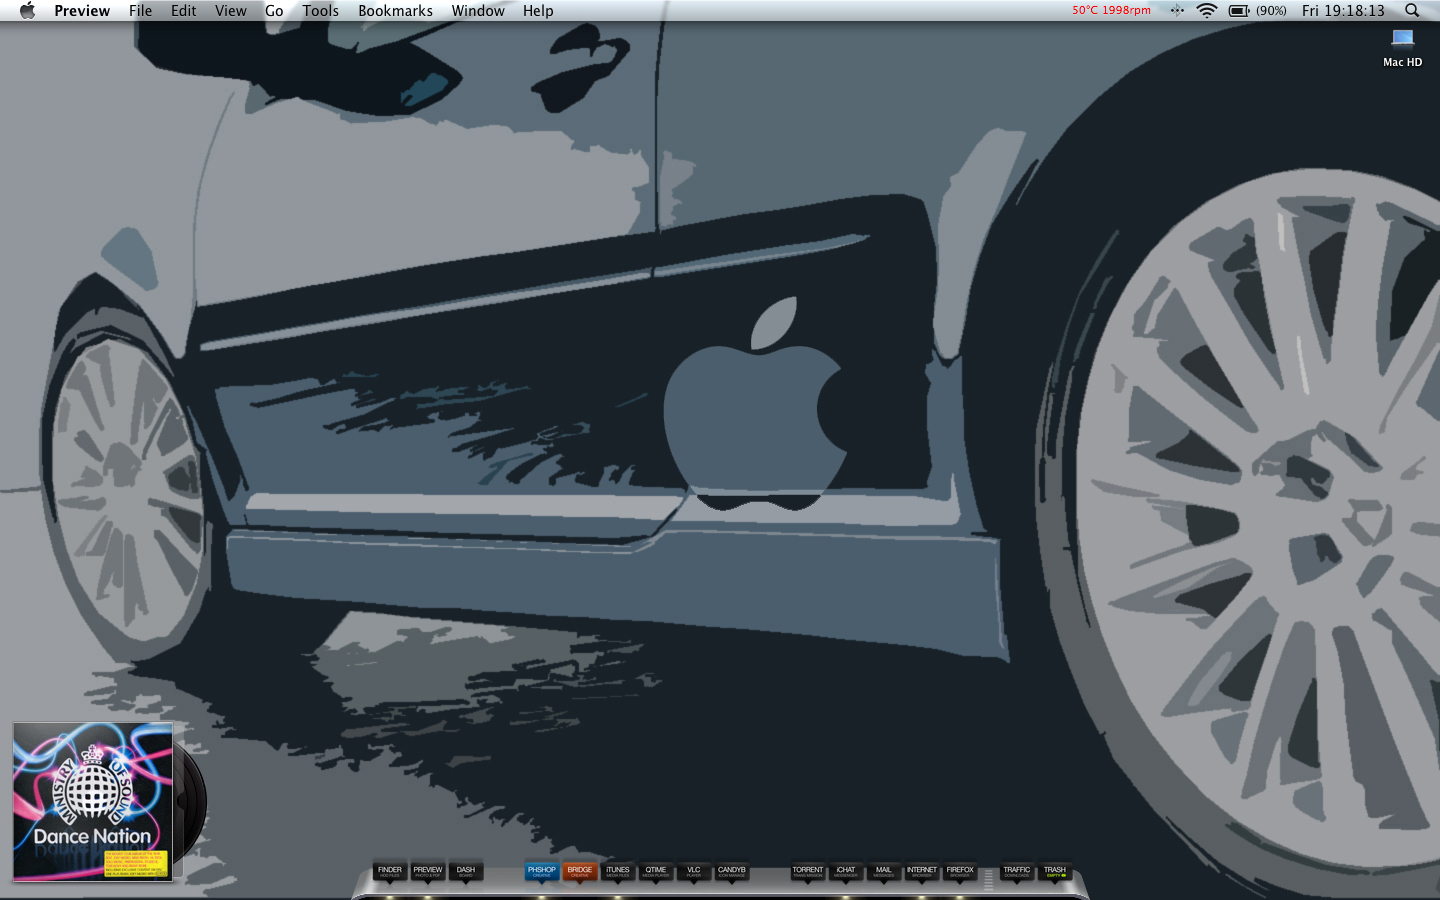Launch iTunes from the dock
Image resolution: width=1440 pixels, height=900 pixels.
pyautogui.click(x=618, y=872)
